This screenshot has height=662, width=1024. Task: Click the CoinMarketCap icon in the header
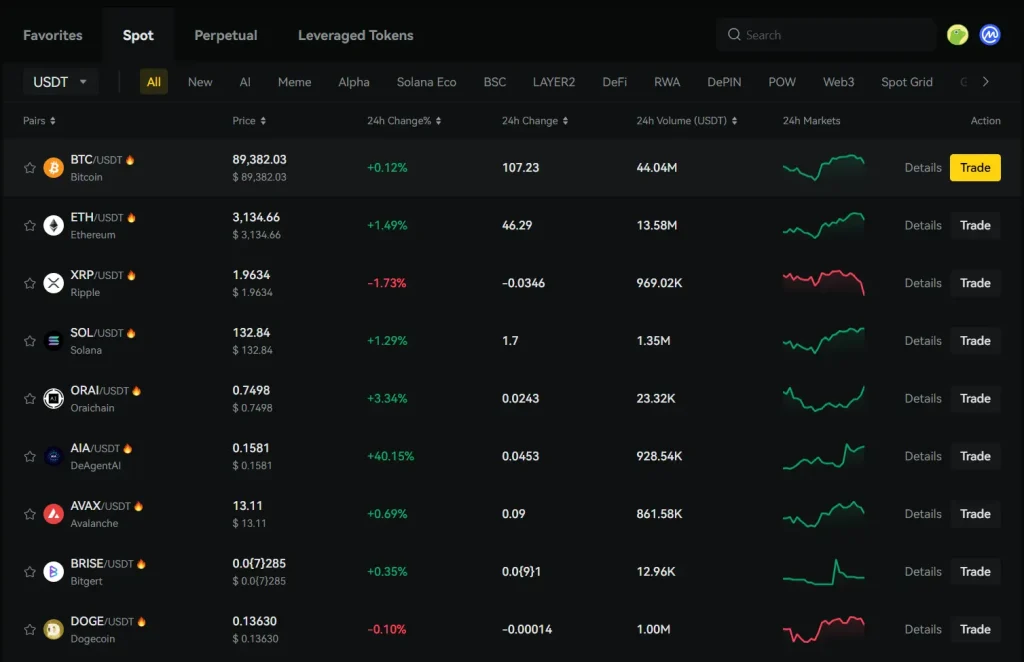tap(990, 34)
